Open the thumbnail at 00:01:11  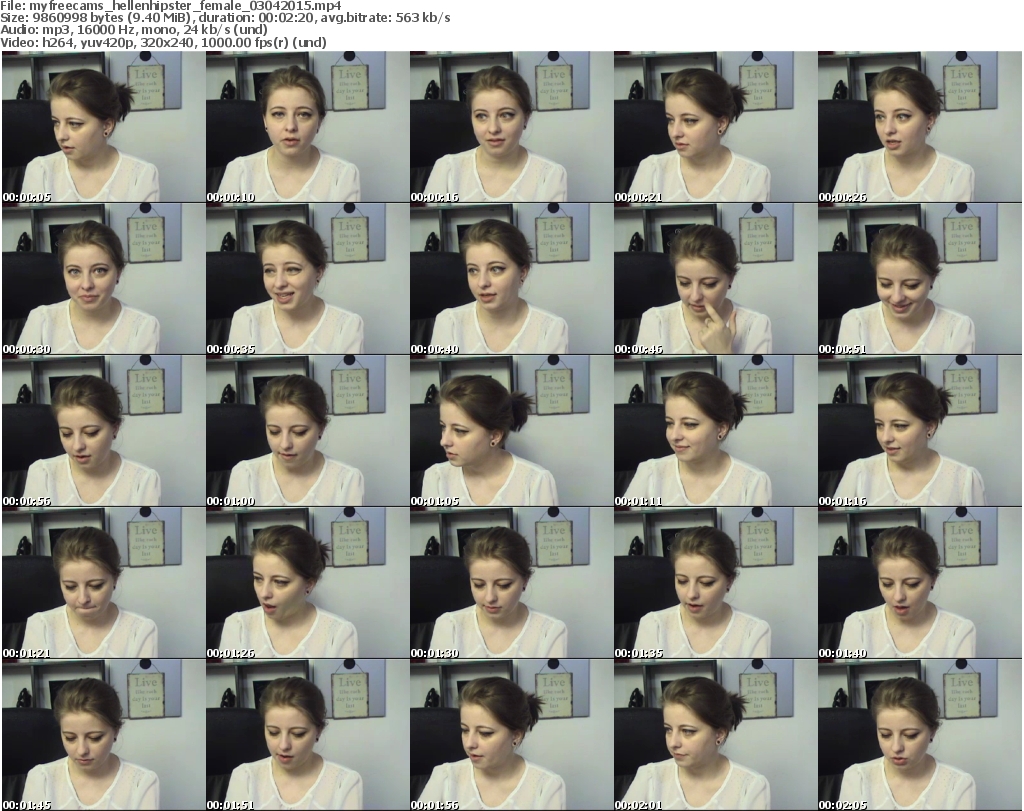(715, 431)
